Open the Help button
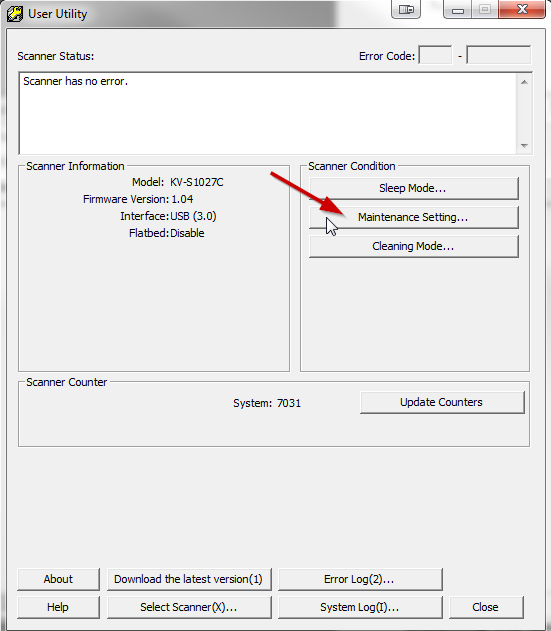551x631 pixels. tap(58, 607)
